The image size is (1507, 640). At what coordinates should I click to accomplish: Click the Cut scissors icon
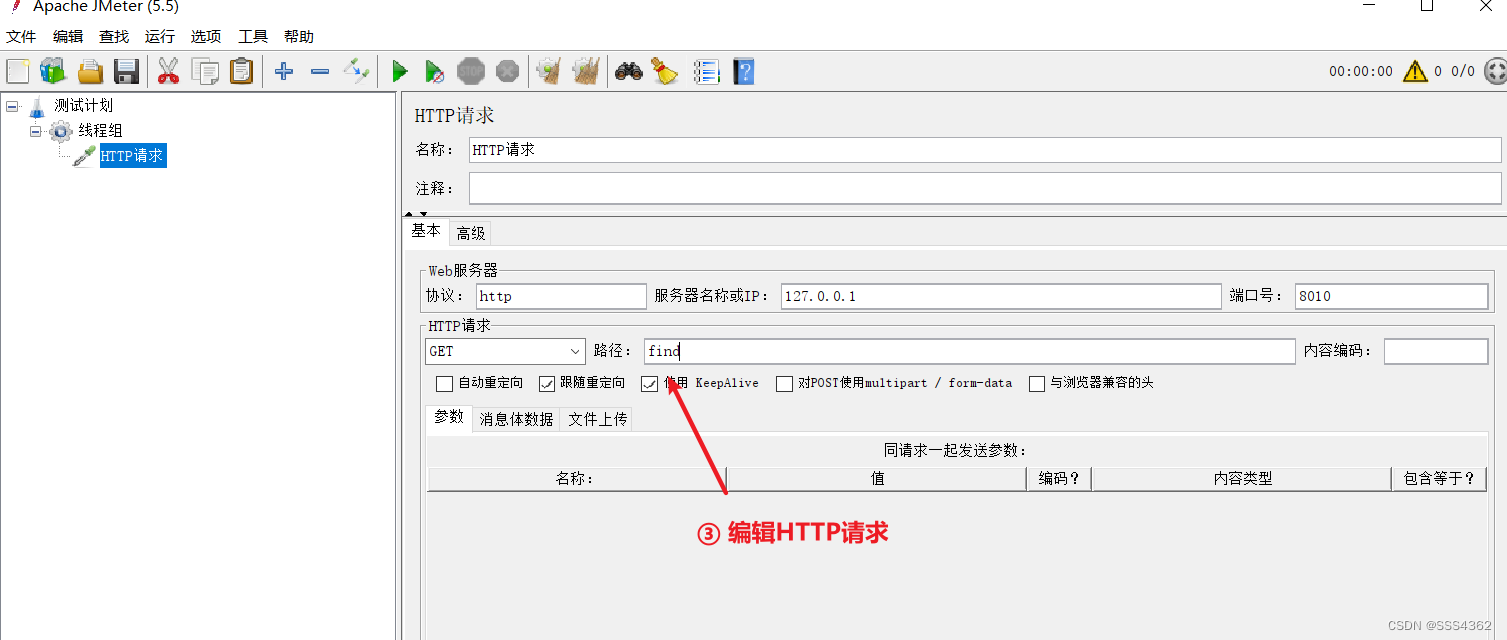[168, 71]
